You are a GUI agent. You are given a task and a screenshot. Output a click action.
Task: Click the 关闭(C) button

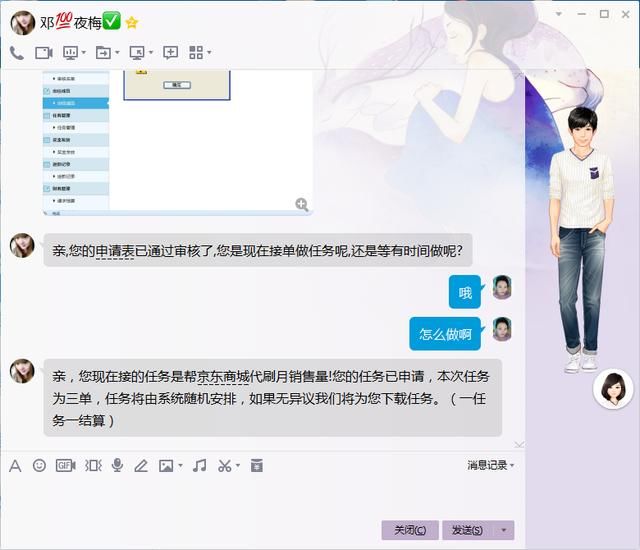pyautogui.click(x=410, y=530)
